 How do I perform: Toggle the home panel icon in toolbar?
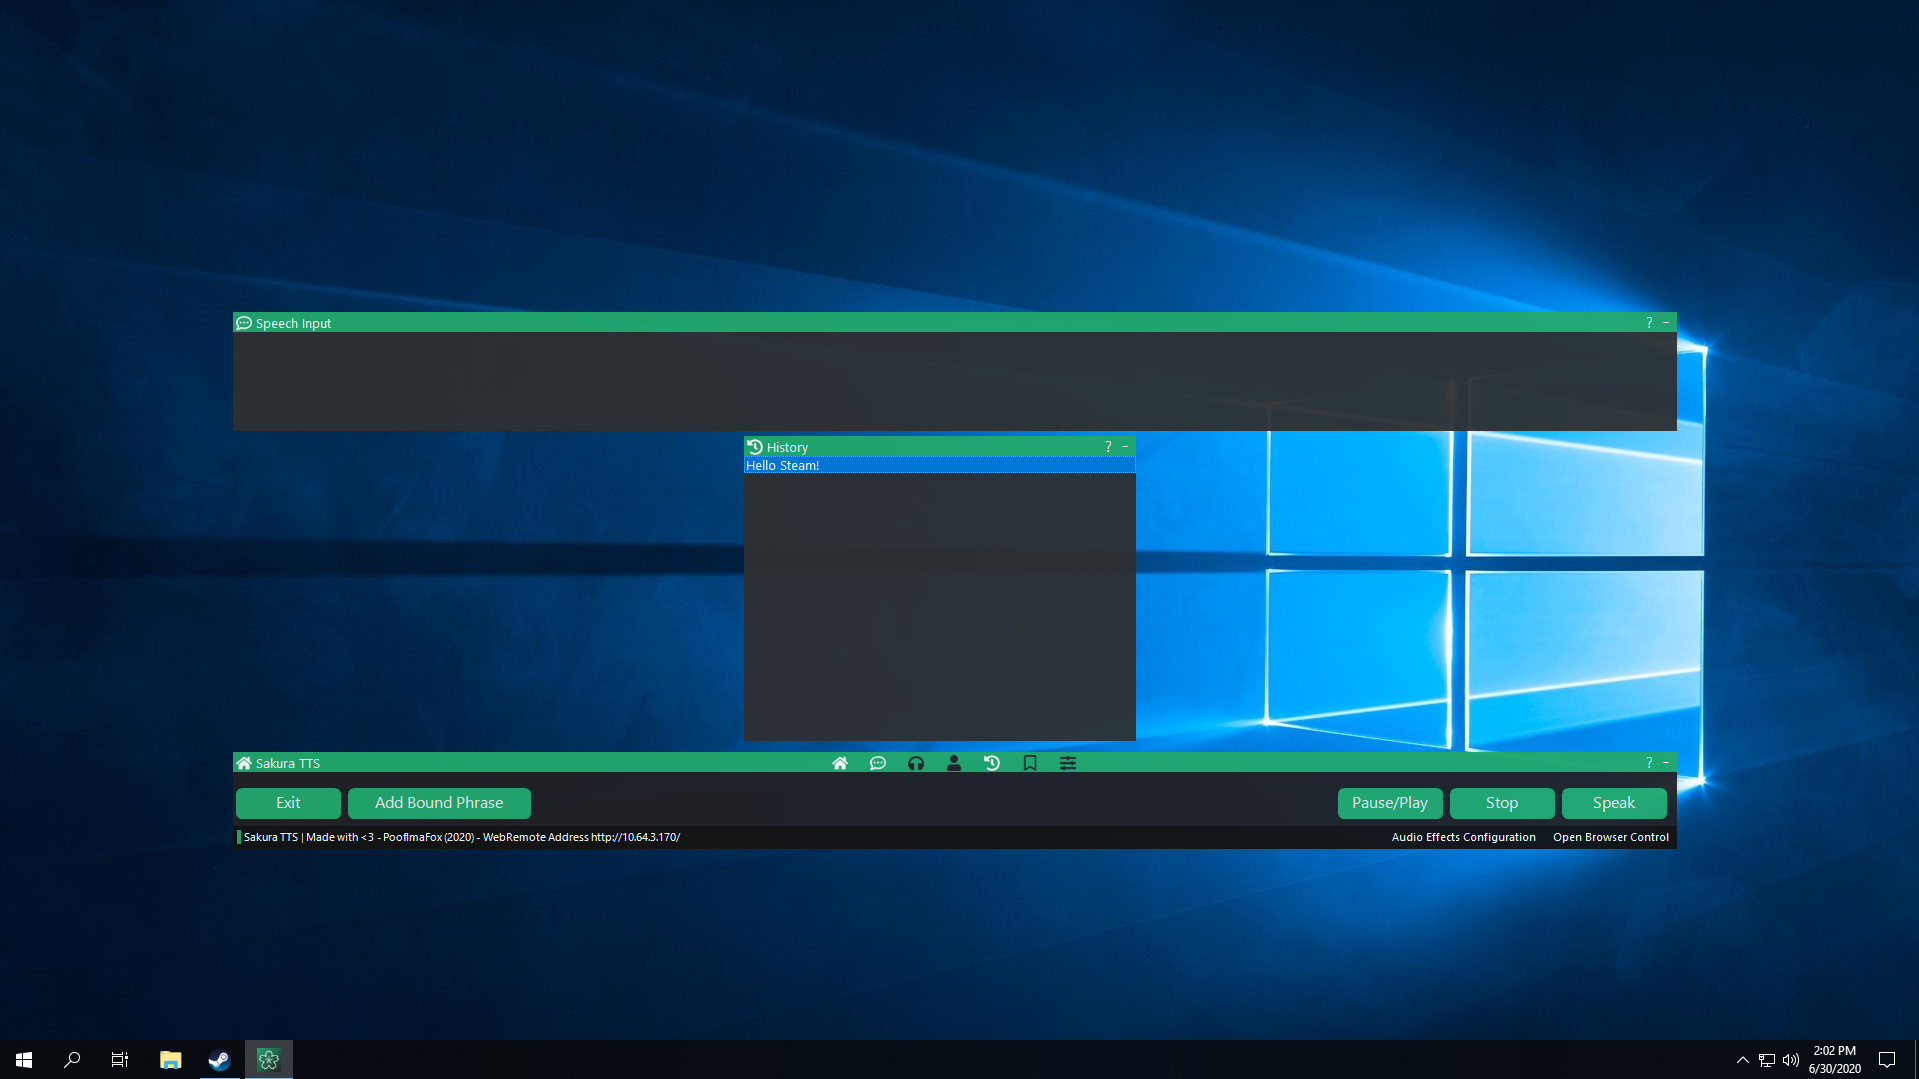pos(840,763)
